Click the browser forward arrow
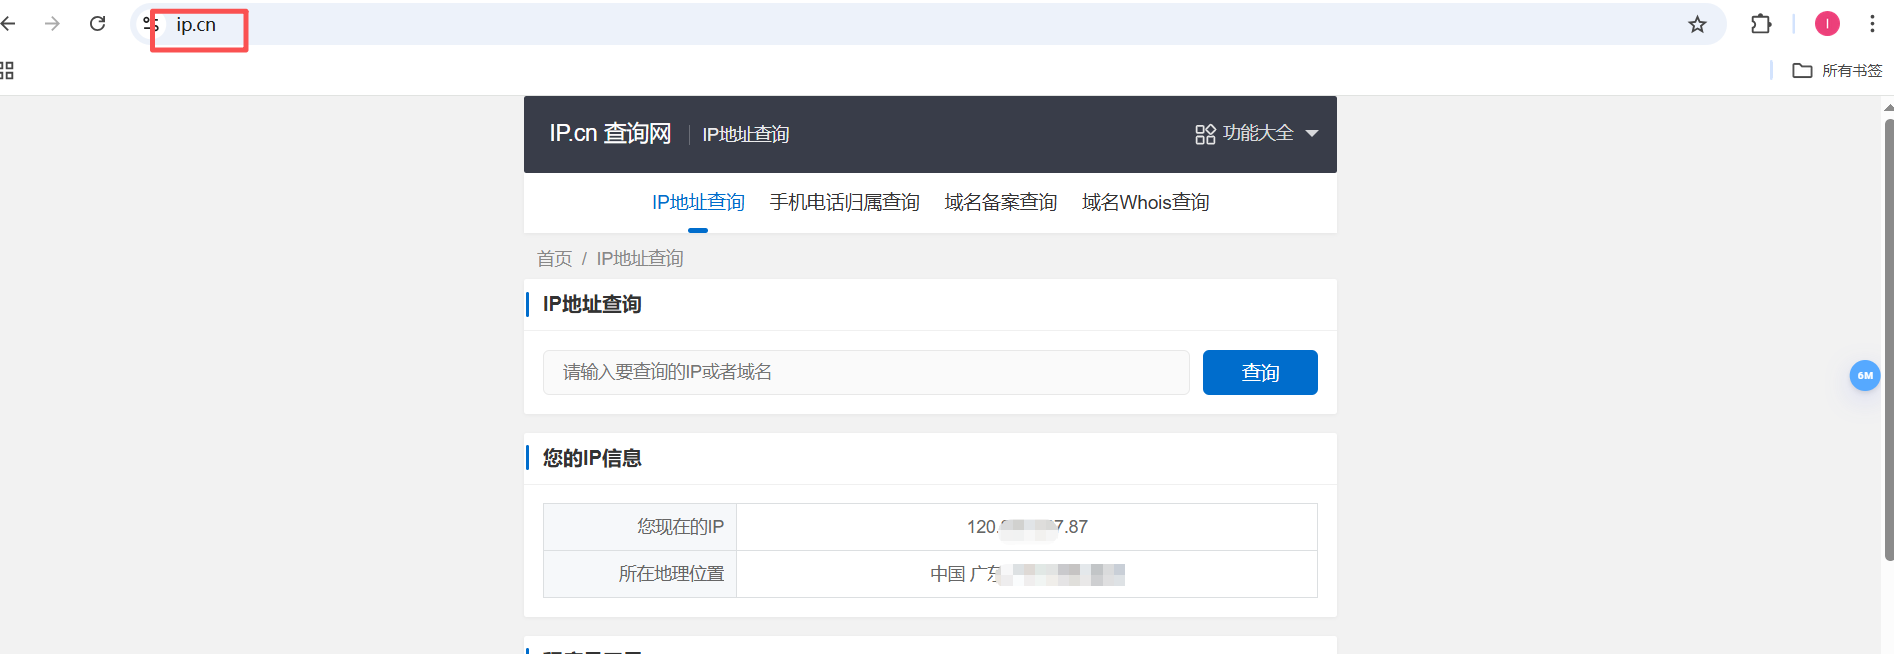1894x654 pixels. (x=52, y=24)
